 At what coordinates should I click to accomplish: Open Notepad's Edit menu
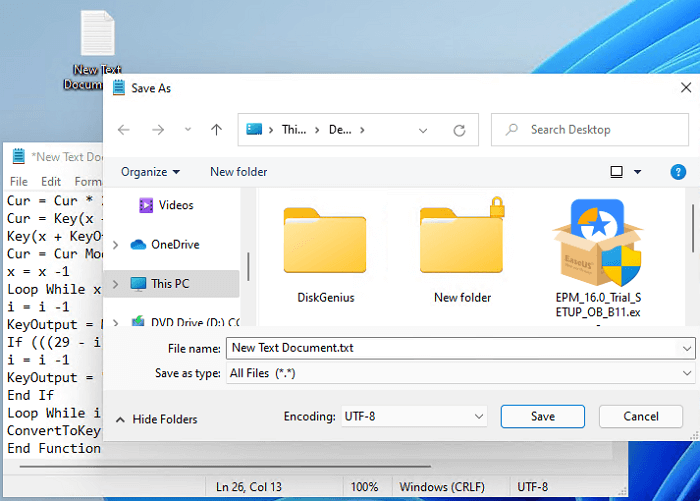(51, 182)
